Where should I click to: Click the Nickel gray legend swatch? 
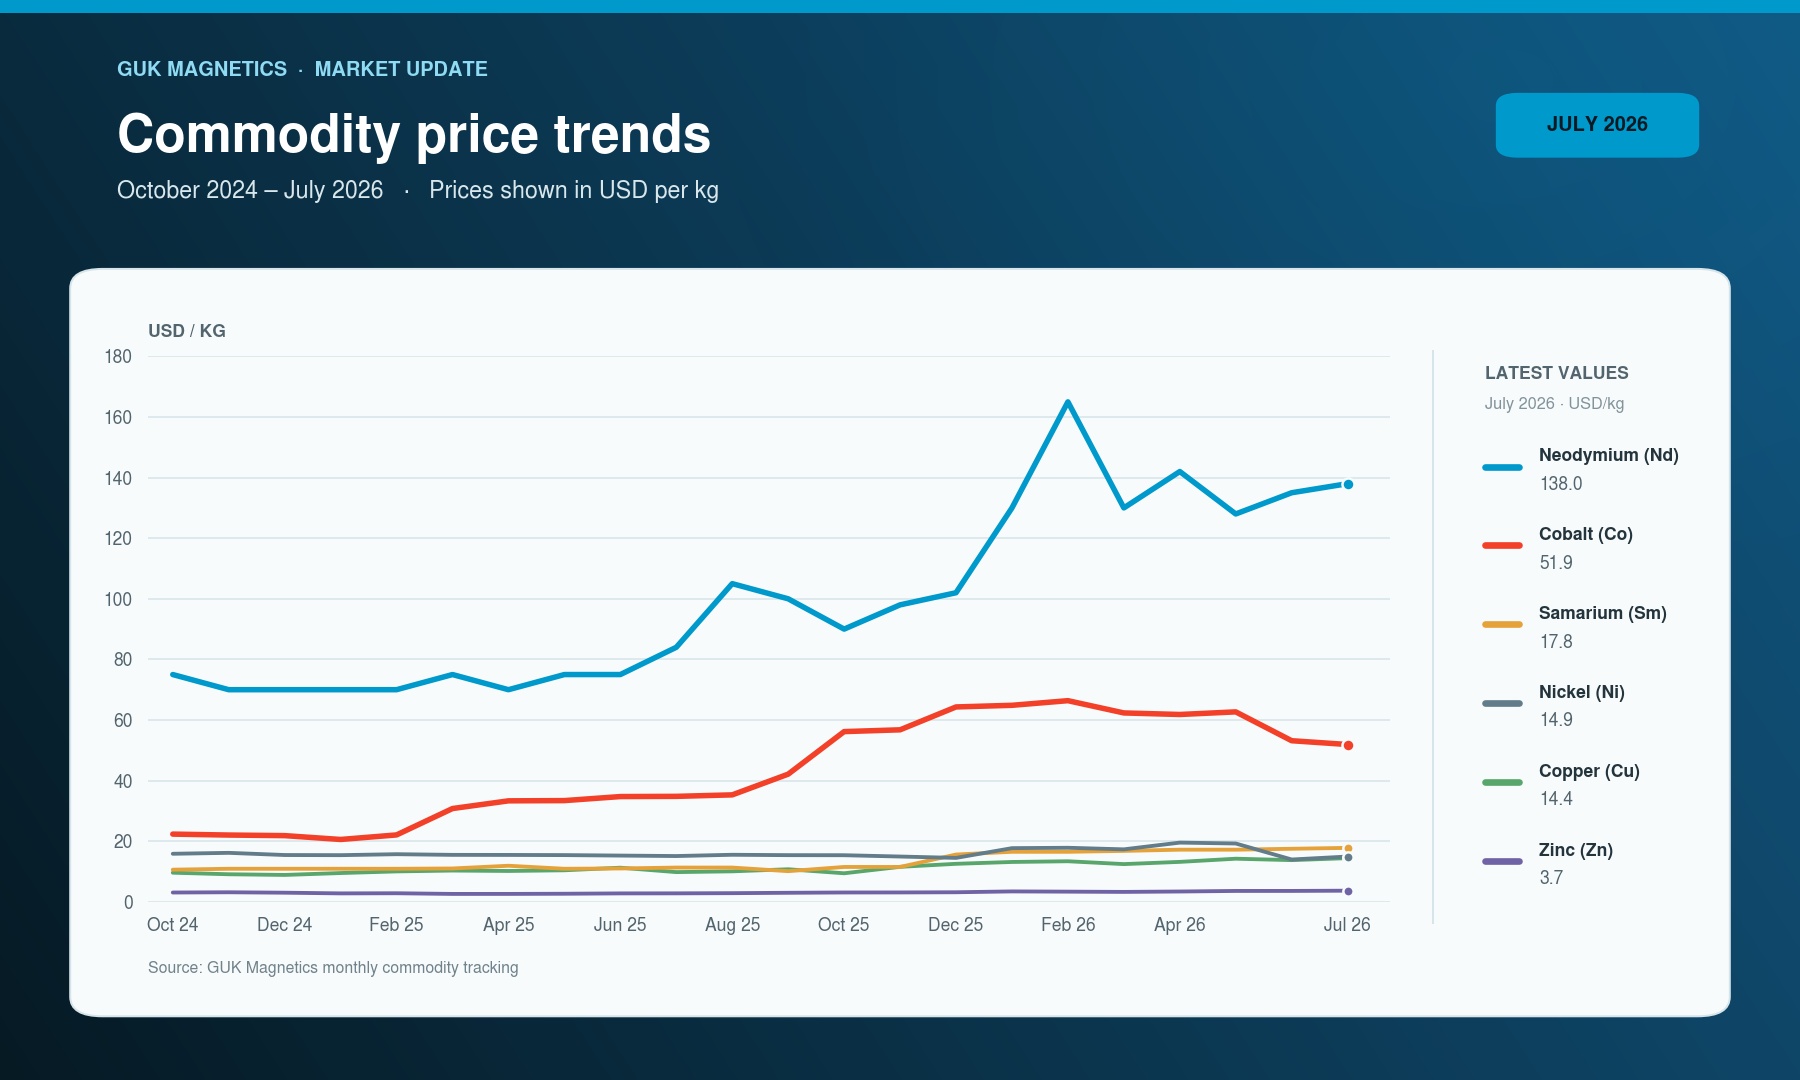[1502, 703]
